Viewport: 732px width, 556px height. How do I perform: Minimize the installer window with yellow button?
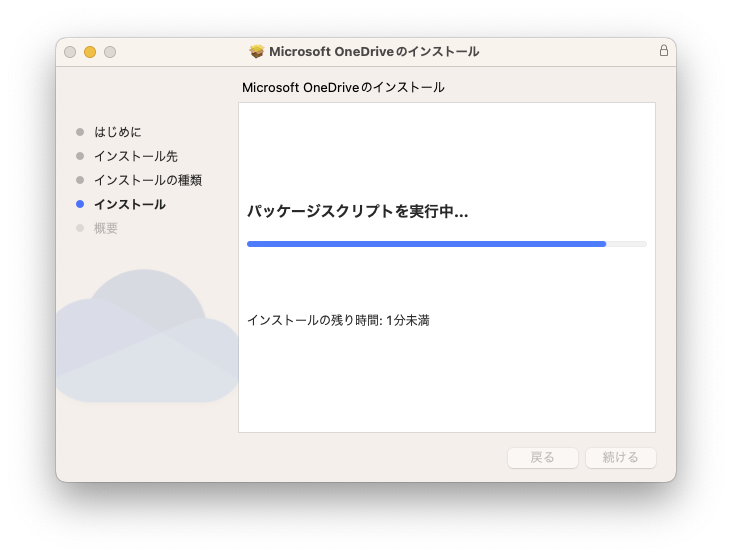pyautogui.click(x=90, y=52)
